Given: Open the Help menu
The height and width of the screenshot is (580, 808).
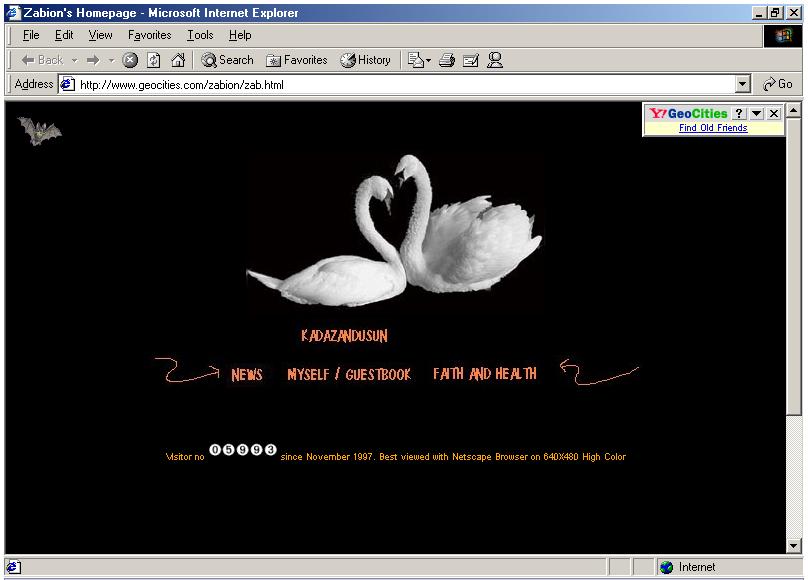Looking at the screenshot, I should (240, 35).
